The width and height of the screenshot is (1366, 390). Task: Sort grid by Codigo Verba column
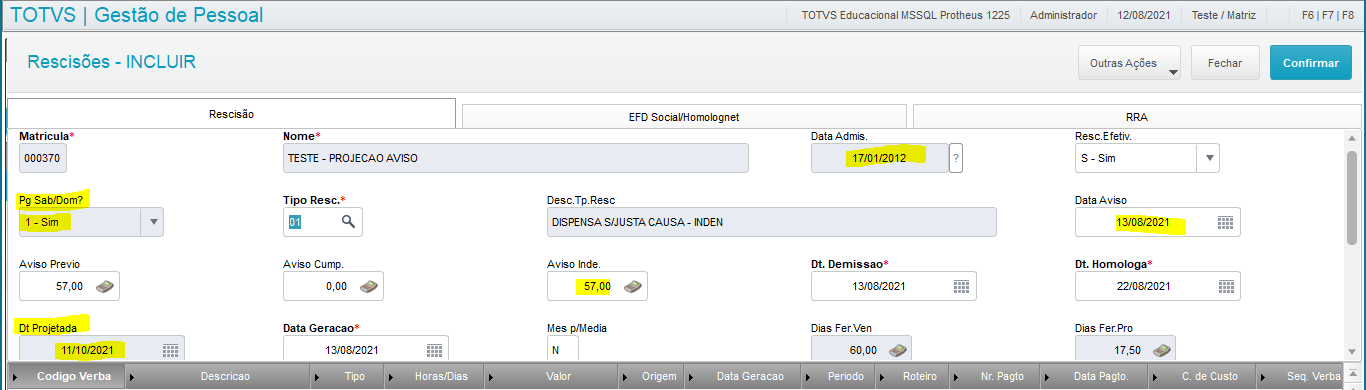67,376
